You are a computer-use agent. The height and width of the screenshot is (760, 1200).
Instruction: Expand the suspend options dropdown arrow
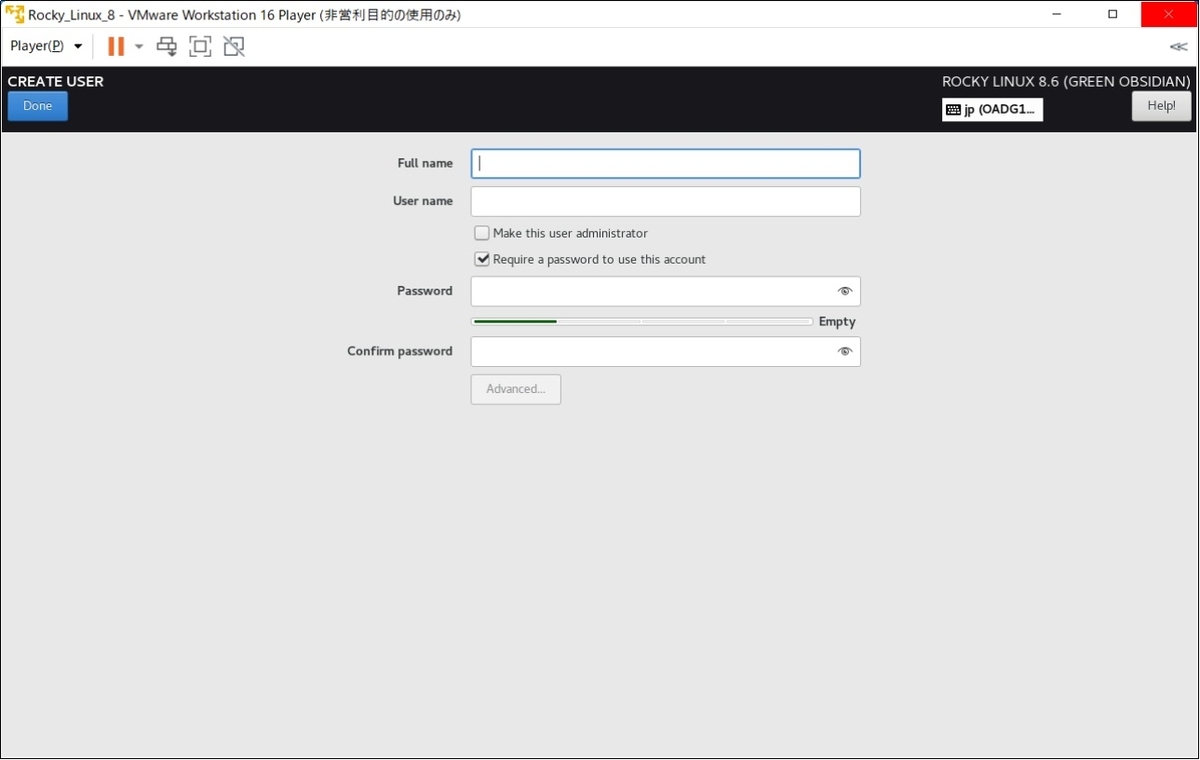[x=138, y=46]
